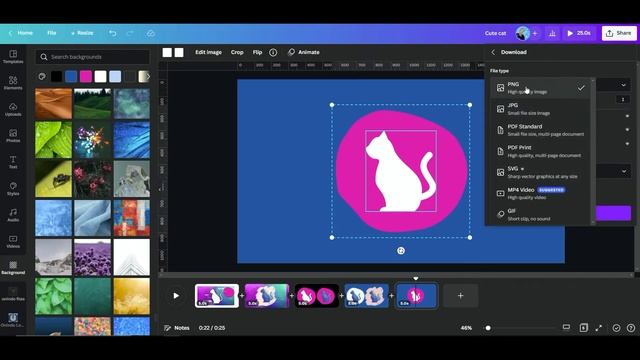Viewport: 640px width, 360px height.
Task: Click Edit image in toolbar
Action: click(209, 52)
